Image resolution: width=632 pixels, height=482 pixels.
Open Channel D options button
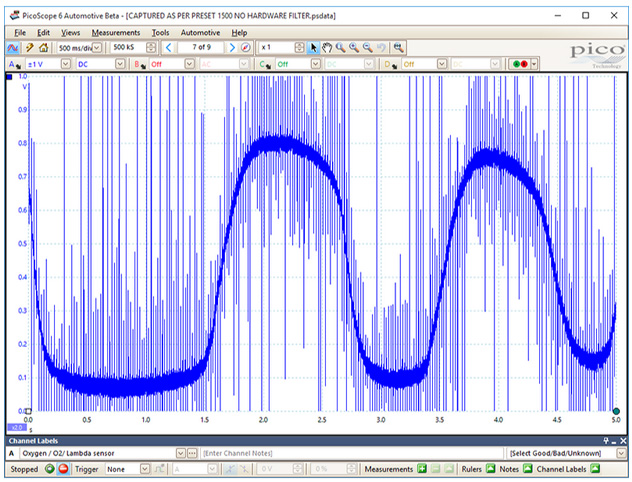point(391,64)
